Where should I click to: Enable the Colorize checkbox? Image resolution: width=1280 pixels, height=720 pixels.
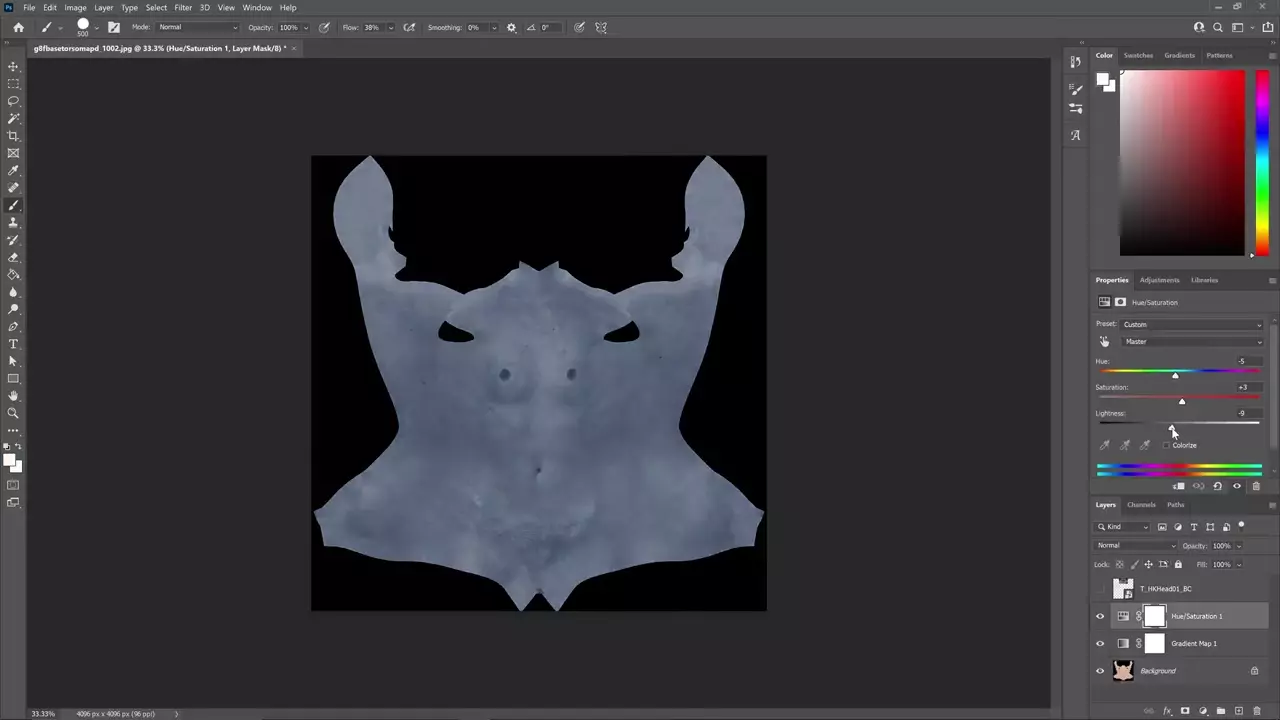pyautogui.click(x=1167, y=445)
